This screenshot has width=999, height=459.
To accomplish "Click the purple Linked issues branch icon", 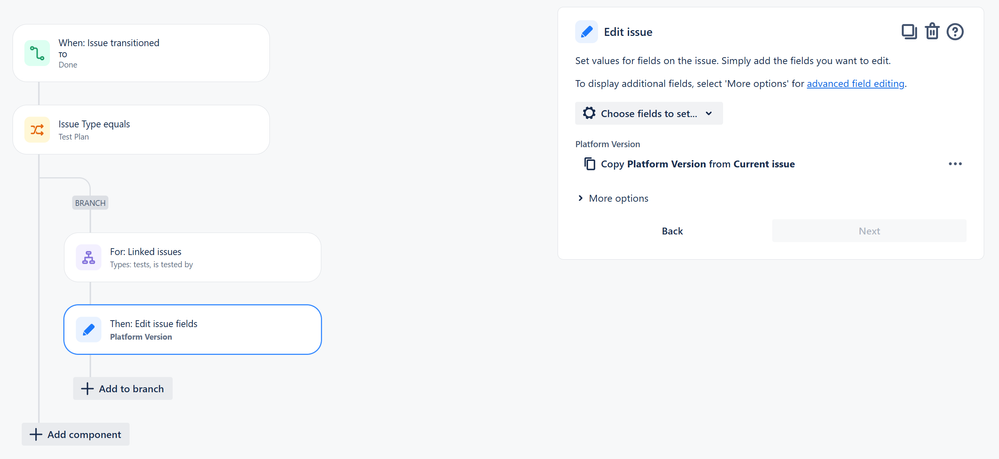I will tap(89, 258).
